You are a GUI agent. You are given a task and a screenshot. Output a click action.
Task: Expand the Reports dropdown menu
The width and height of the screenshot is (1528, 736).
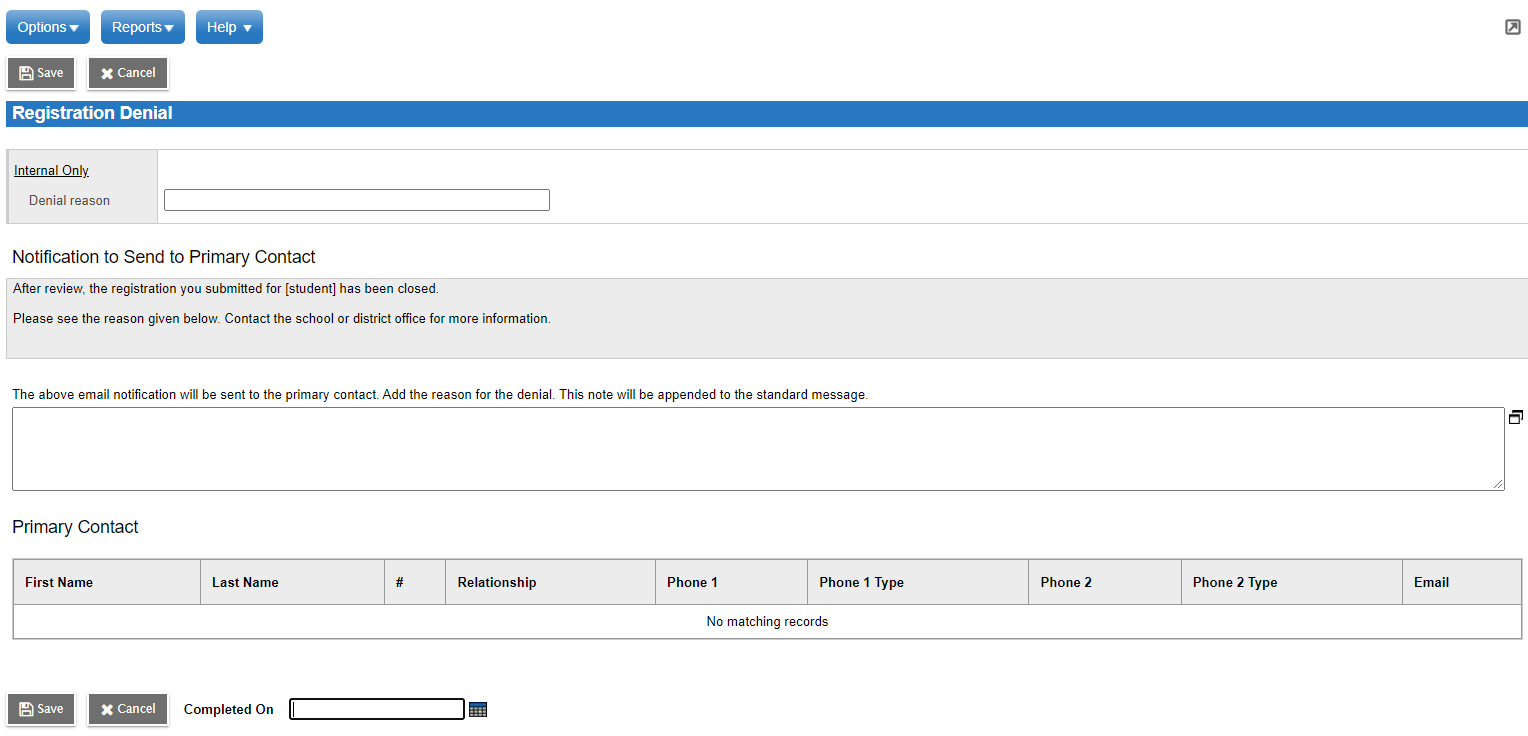point(142,28)
